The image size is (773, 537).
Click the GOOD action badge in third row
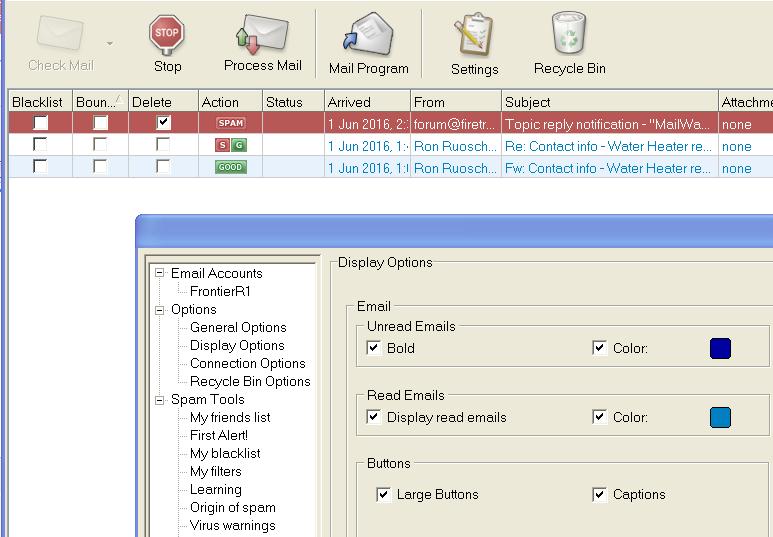click(x=231, y=167)
